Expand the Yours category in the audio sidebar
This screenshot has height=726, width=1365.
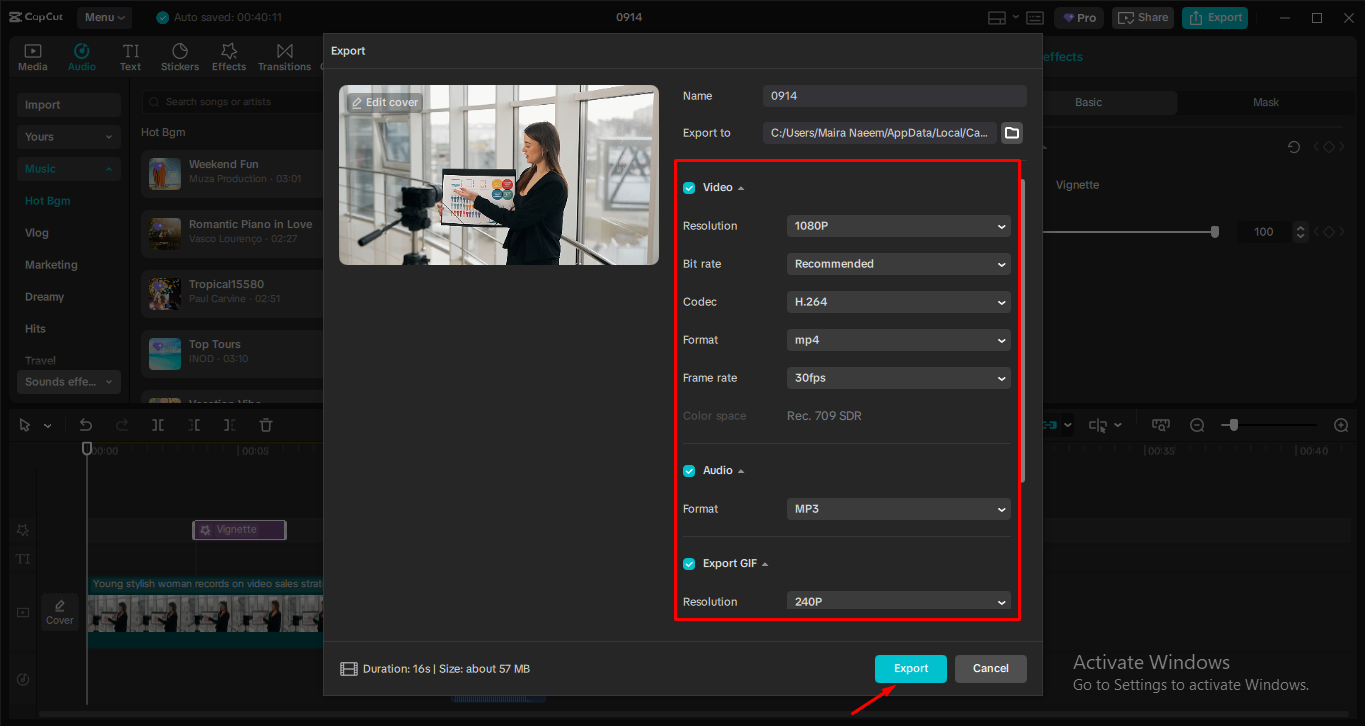coord(69,137)
